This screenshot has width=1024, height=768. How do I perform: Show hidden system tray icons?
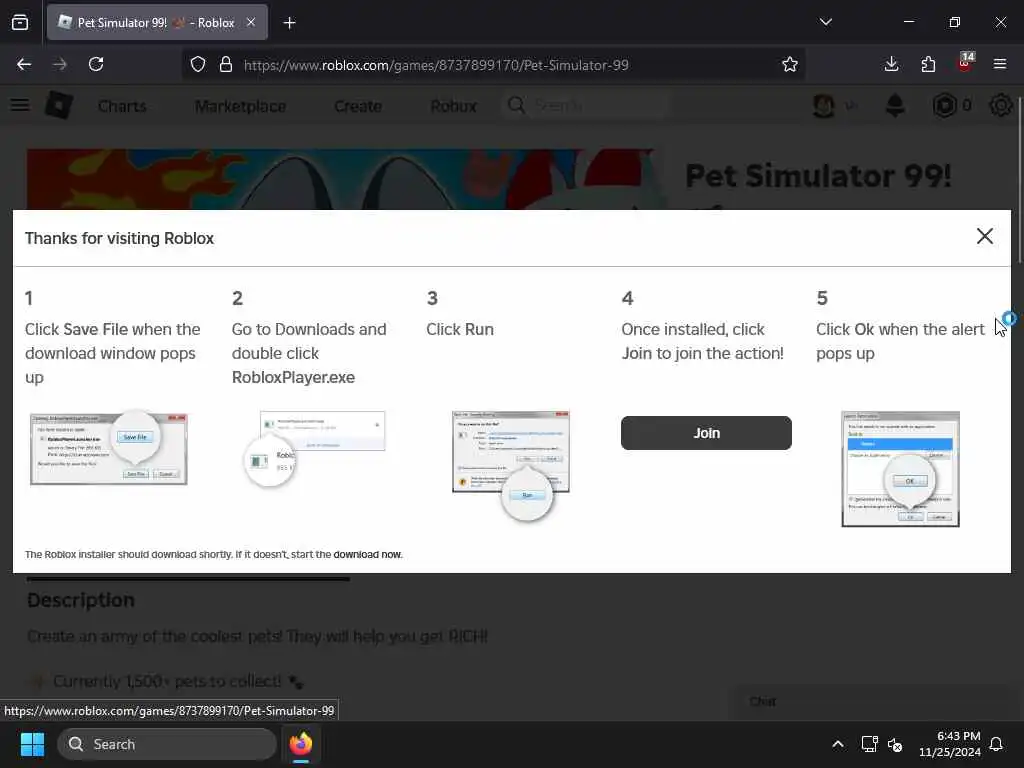pyautogui.click(x=838, y=744)
